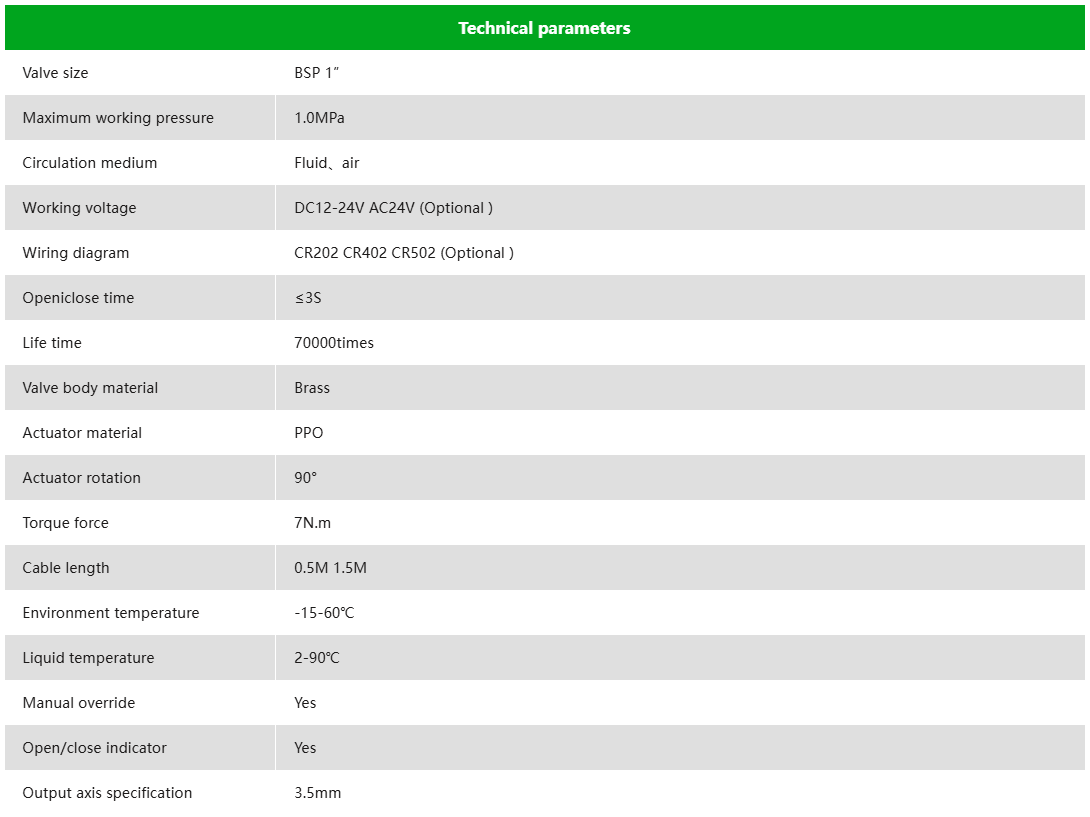This screenshot has width=1090, height=817.
Task: Click the Cable length row label
Action: click(66, 568)
